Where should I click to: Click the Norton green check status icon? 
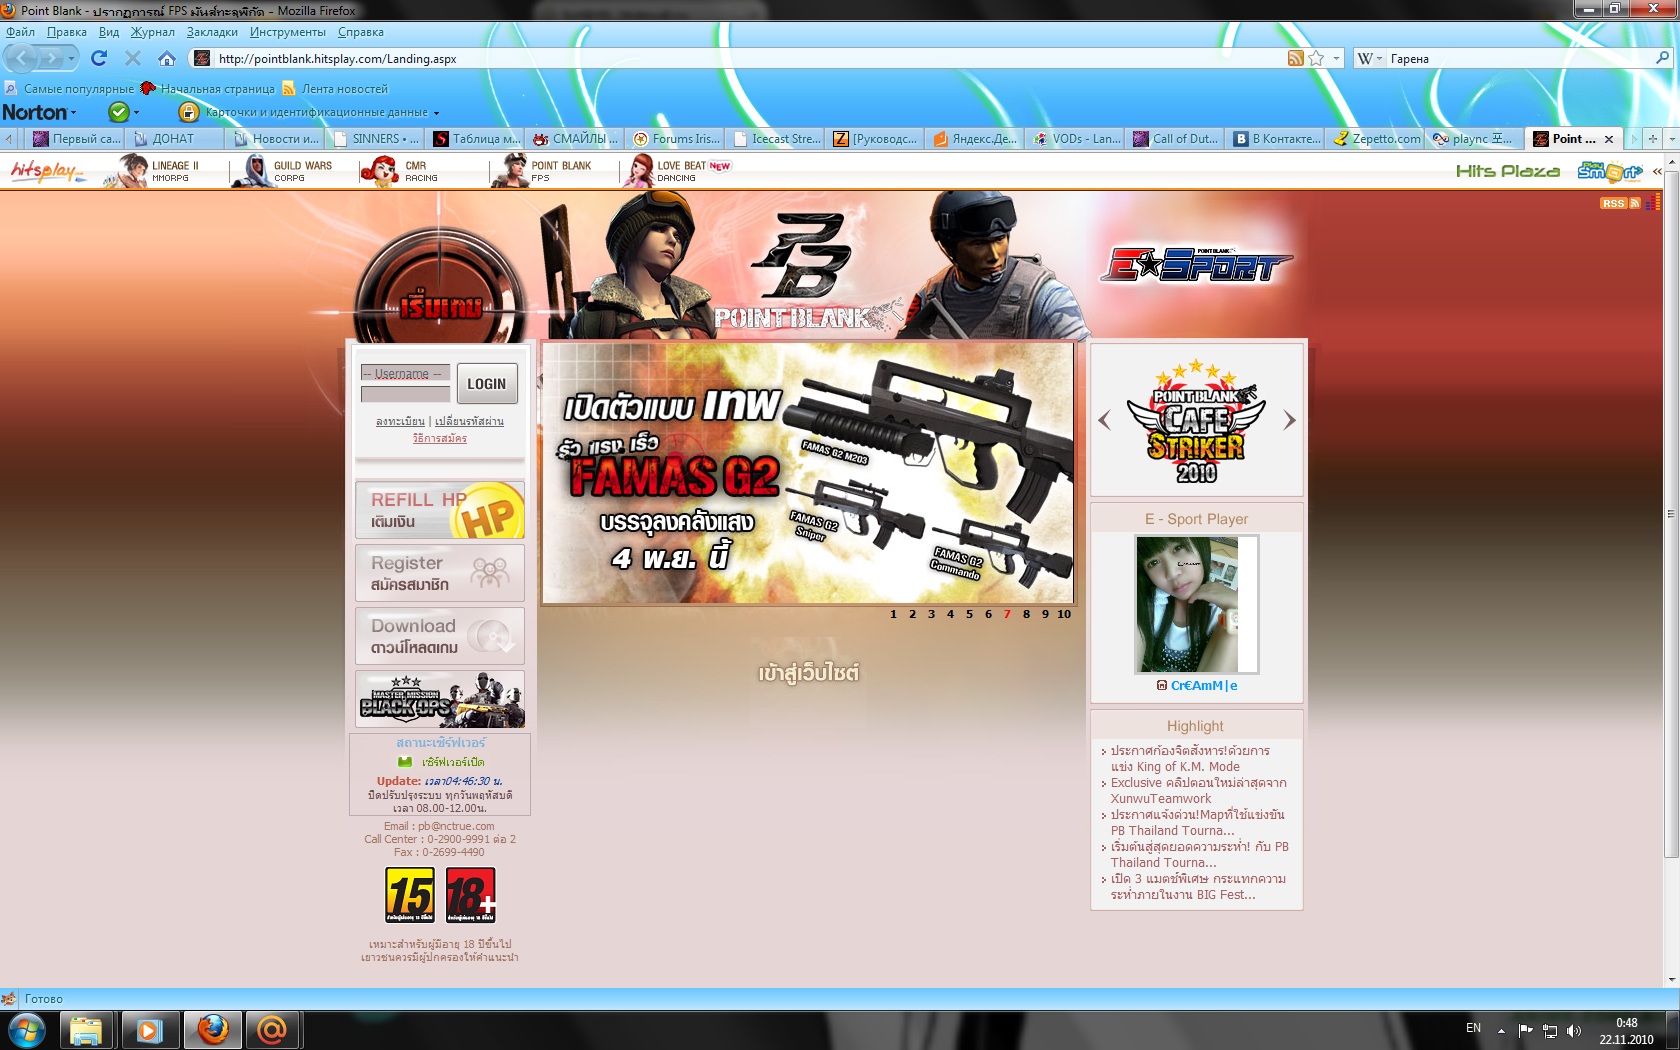click(x=119, y=112)
